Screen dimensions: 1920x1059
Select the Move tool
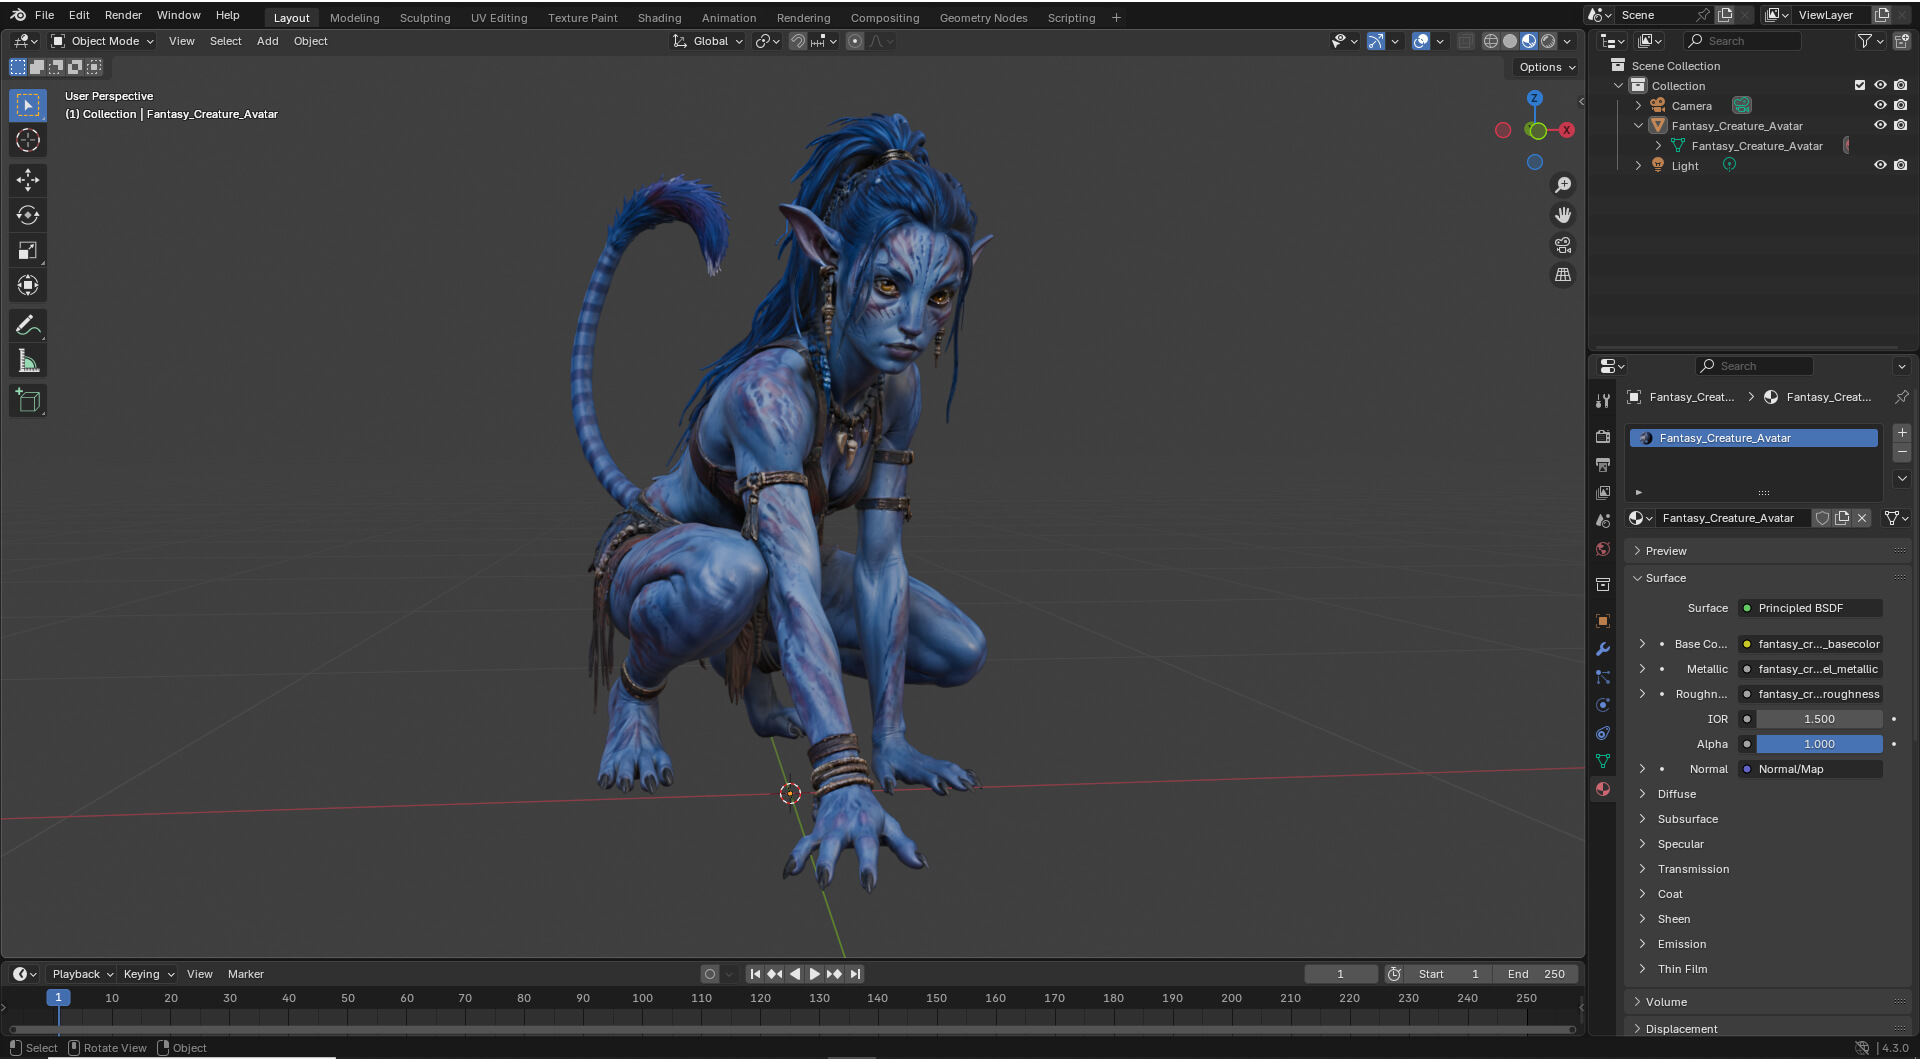pyautogui.click(x=28, y=180)
